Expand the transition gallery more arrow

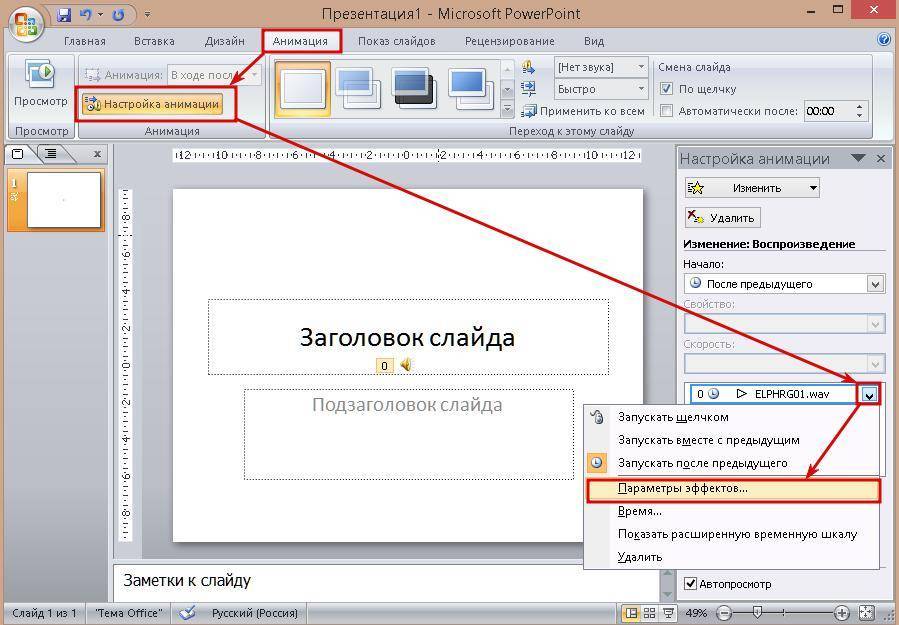click(507, 108)
